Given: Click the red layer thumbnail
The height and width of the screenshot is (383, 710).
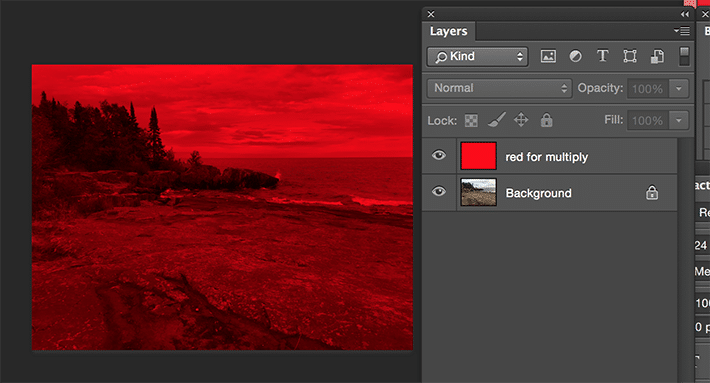Looking at the screenshot, I should [x=478, y=156].
